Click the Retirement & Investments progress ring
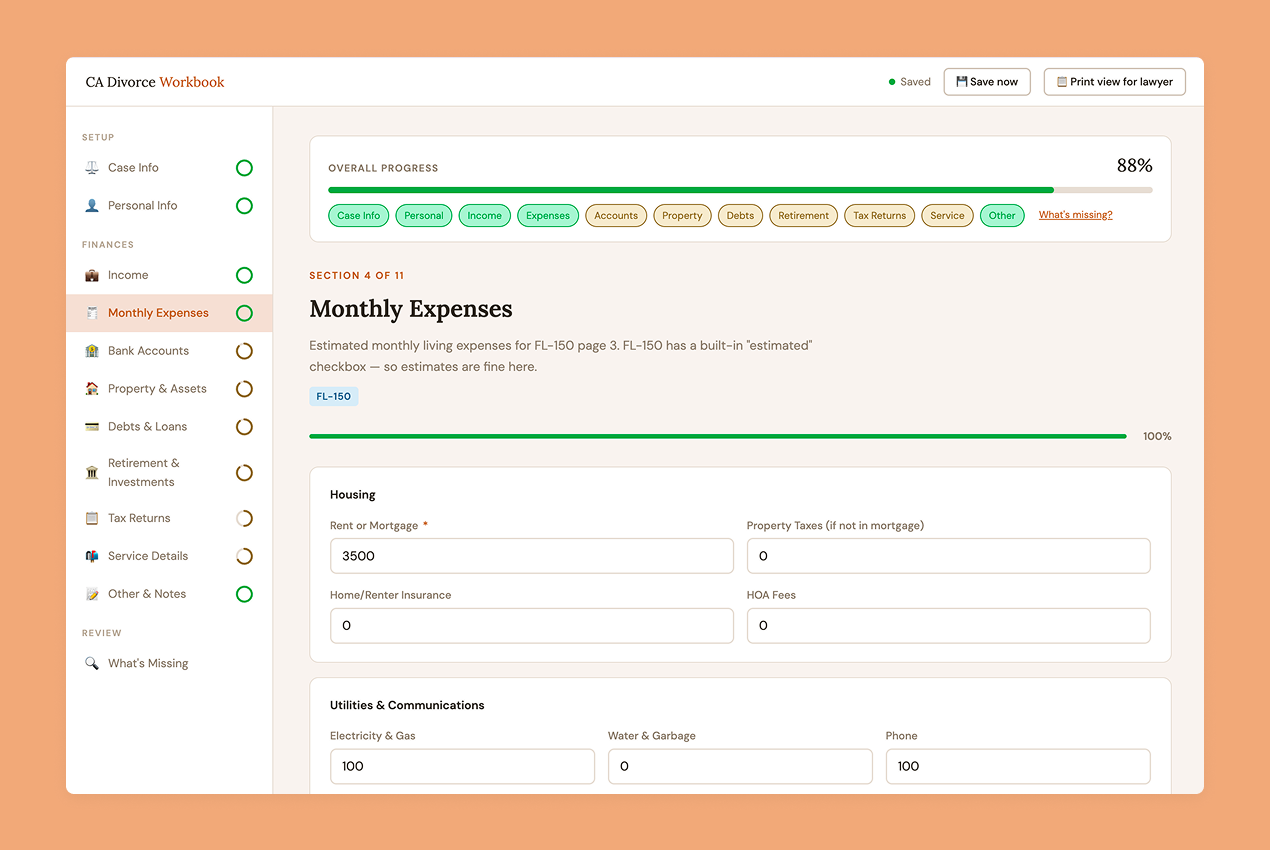 click(244, 473)
